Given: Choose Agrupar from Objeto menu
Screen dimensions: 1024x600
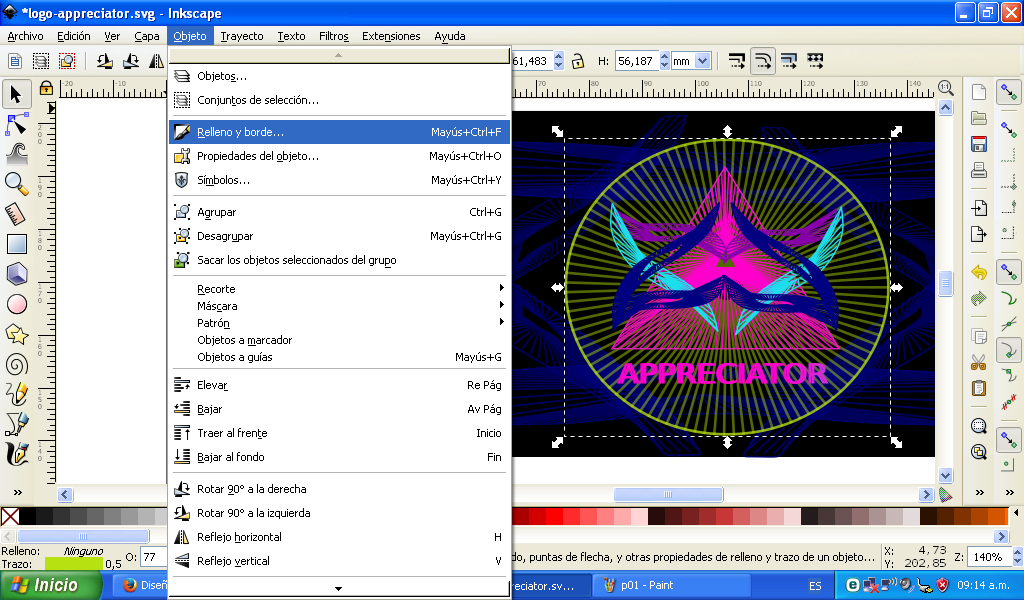Looking at the screenshot, I should click(x=339, y=212).
